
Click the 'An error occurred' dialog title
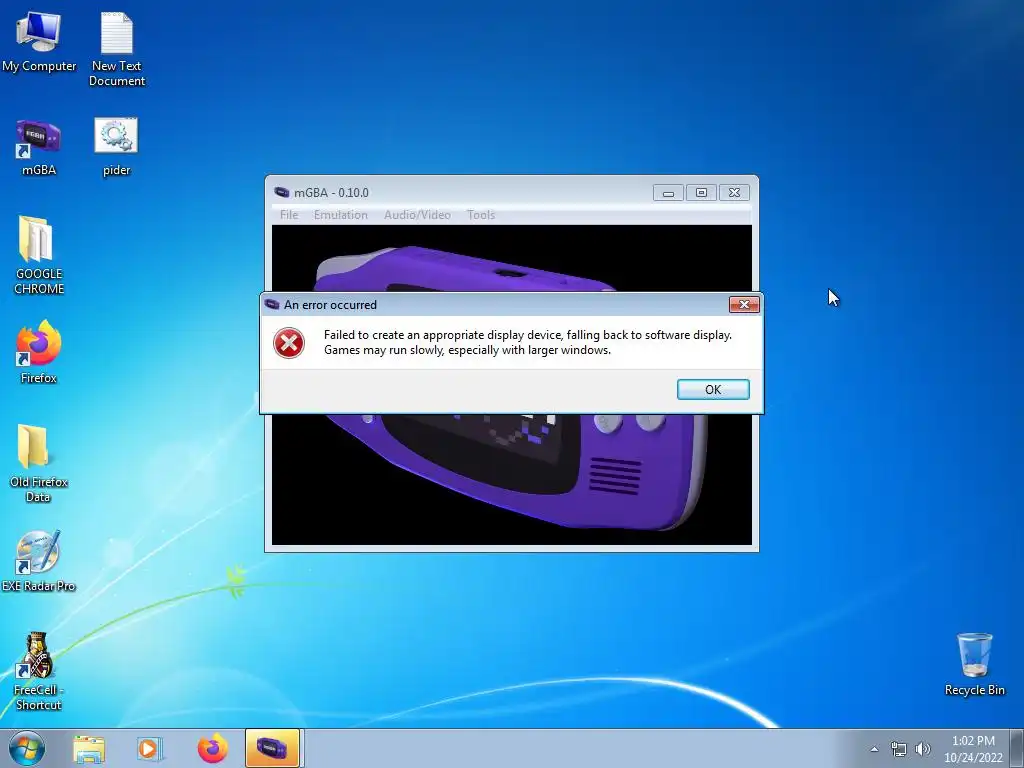click(x=330, y=305)
